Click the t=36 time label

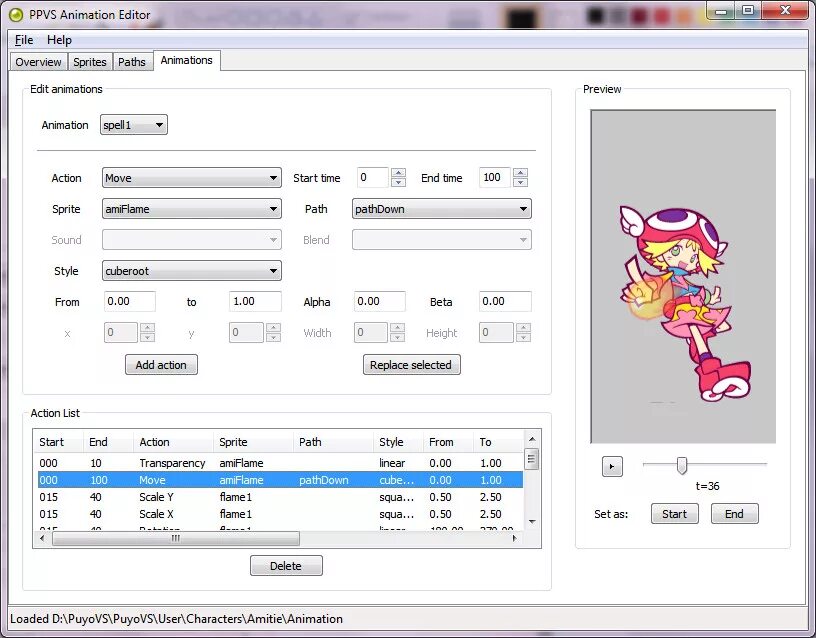pyautogui.click(x=707, y=486)
